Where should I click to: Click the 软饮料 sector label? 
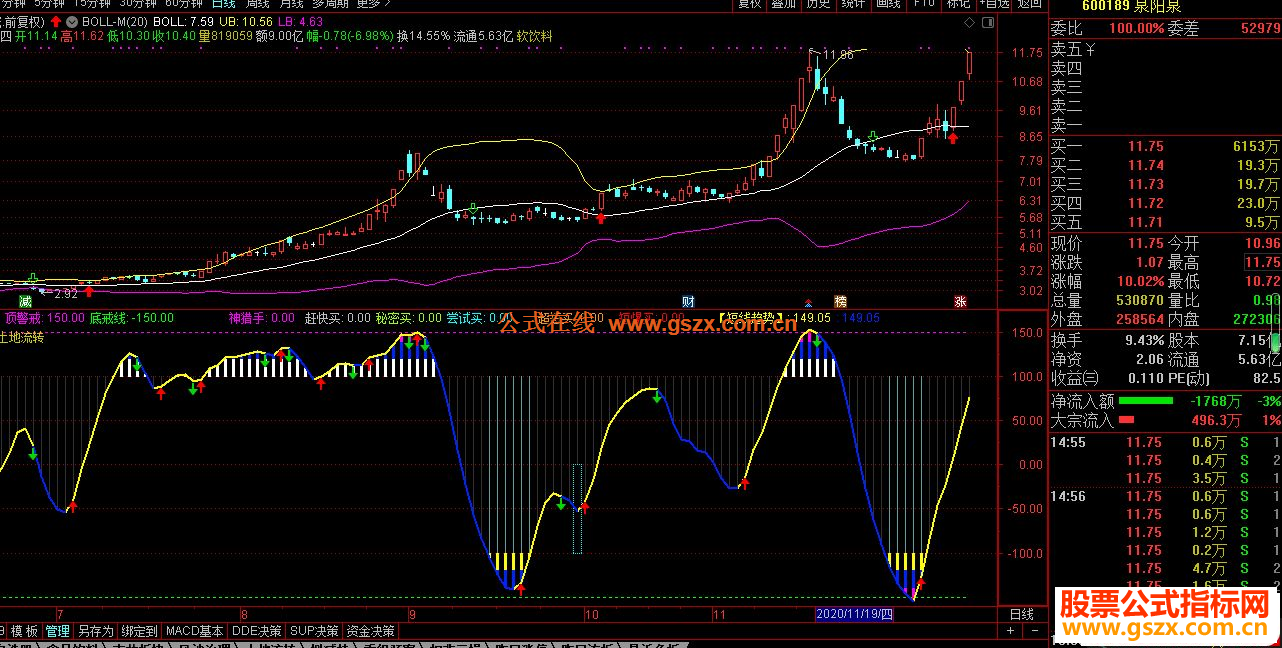click(535, 36)
